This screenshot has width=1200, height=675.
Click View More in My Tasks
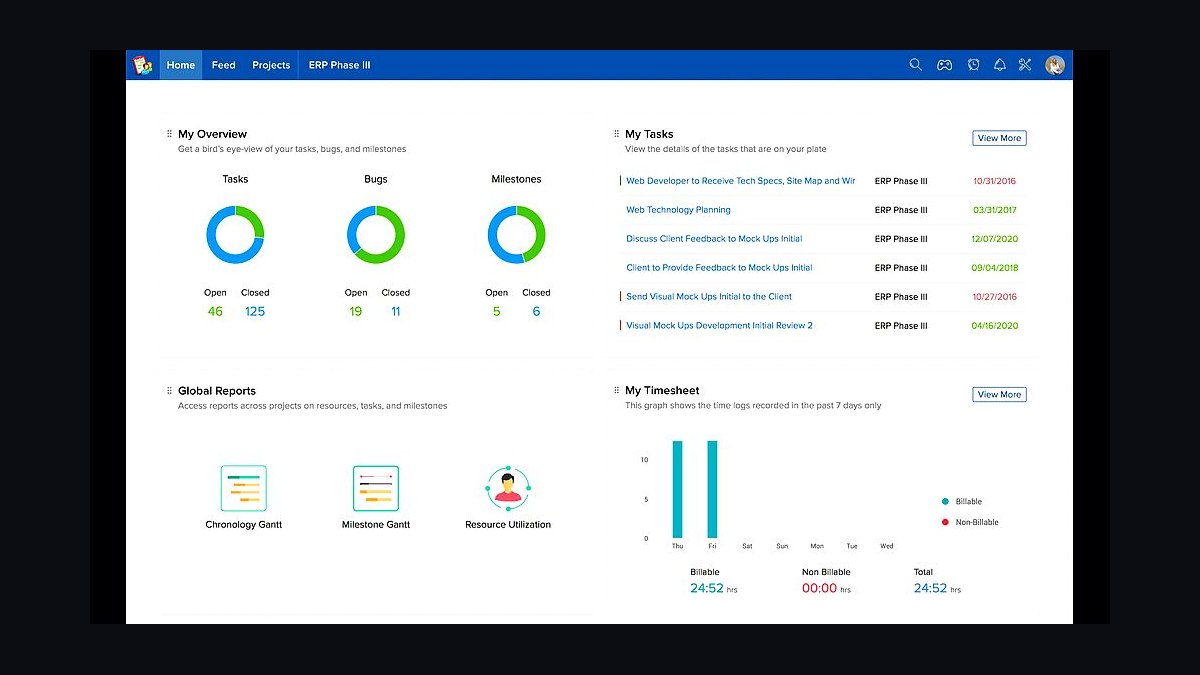point(999,138)
